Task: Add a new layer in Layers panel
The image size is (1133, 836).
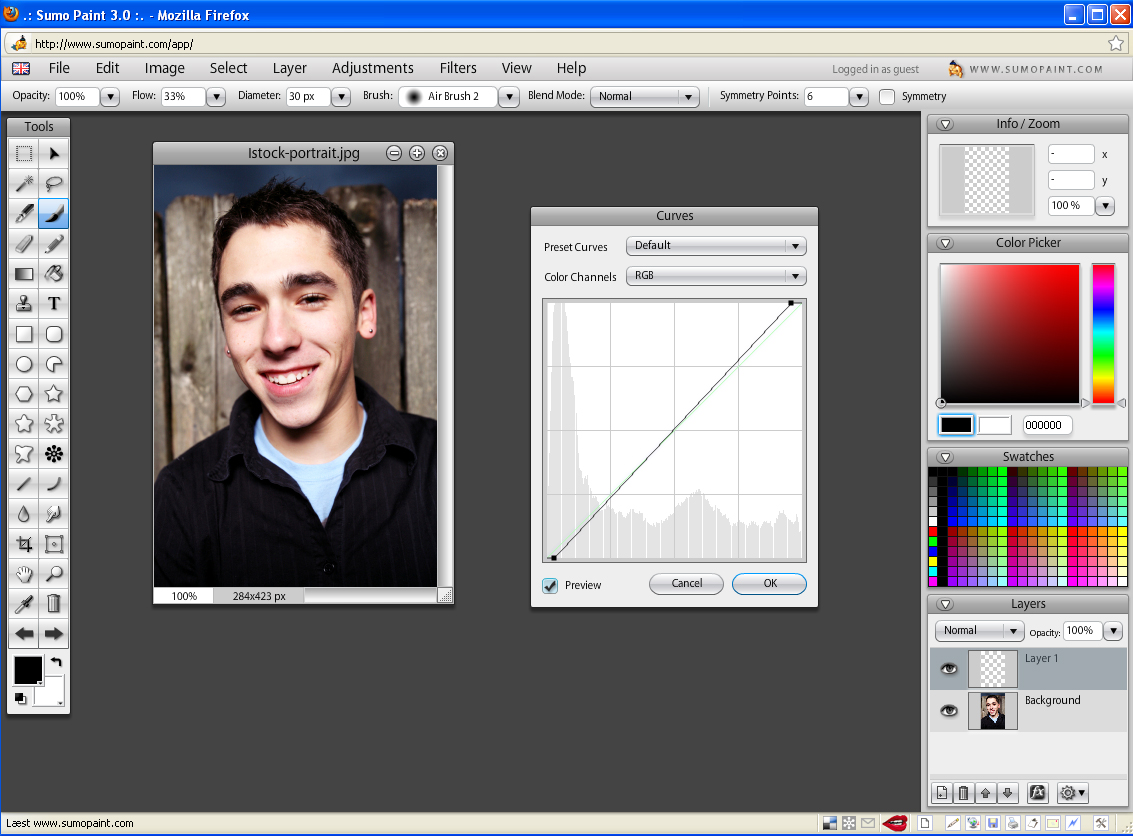Action: coord(941,793)
